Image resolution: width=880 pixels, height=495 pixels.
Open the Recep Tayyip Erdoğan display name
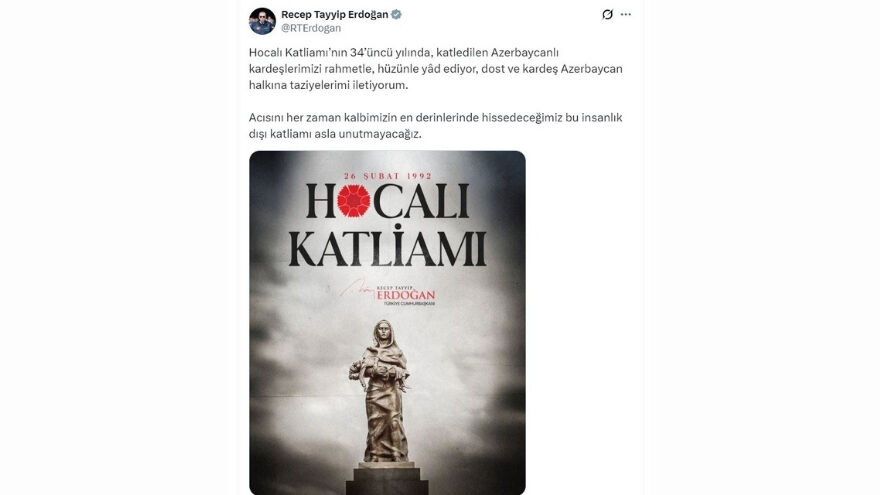(x=334, y=15)
